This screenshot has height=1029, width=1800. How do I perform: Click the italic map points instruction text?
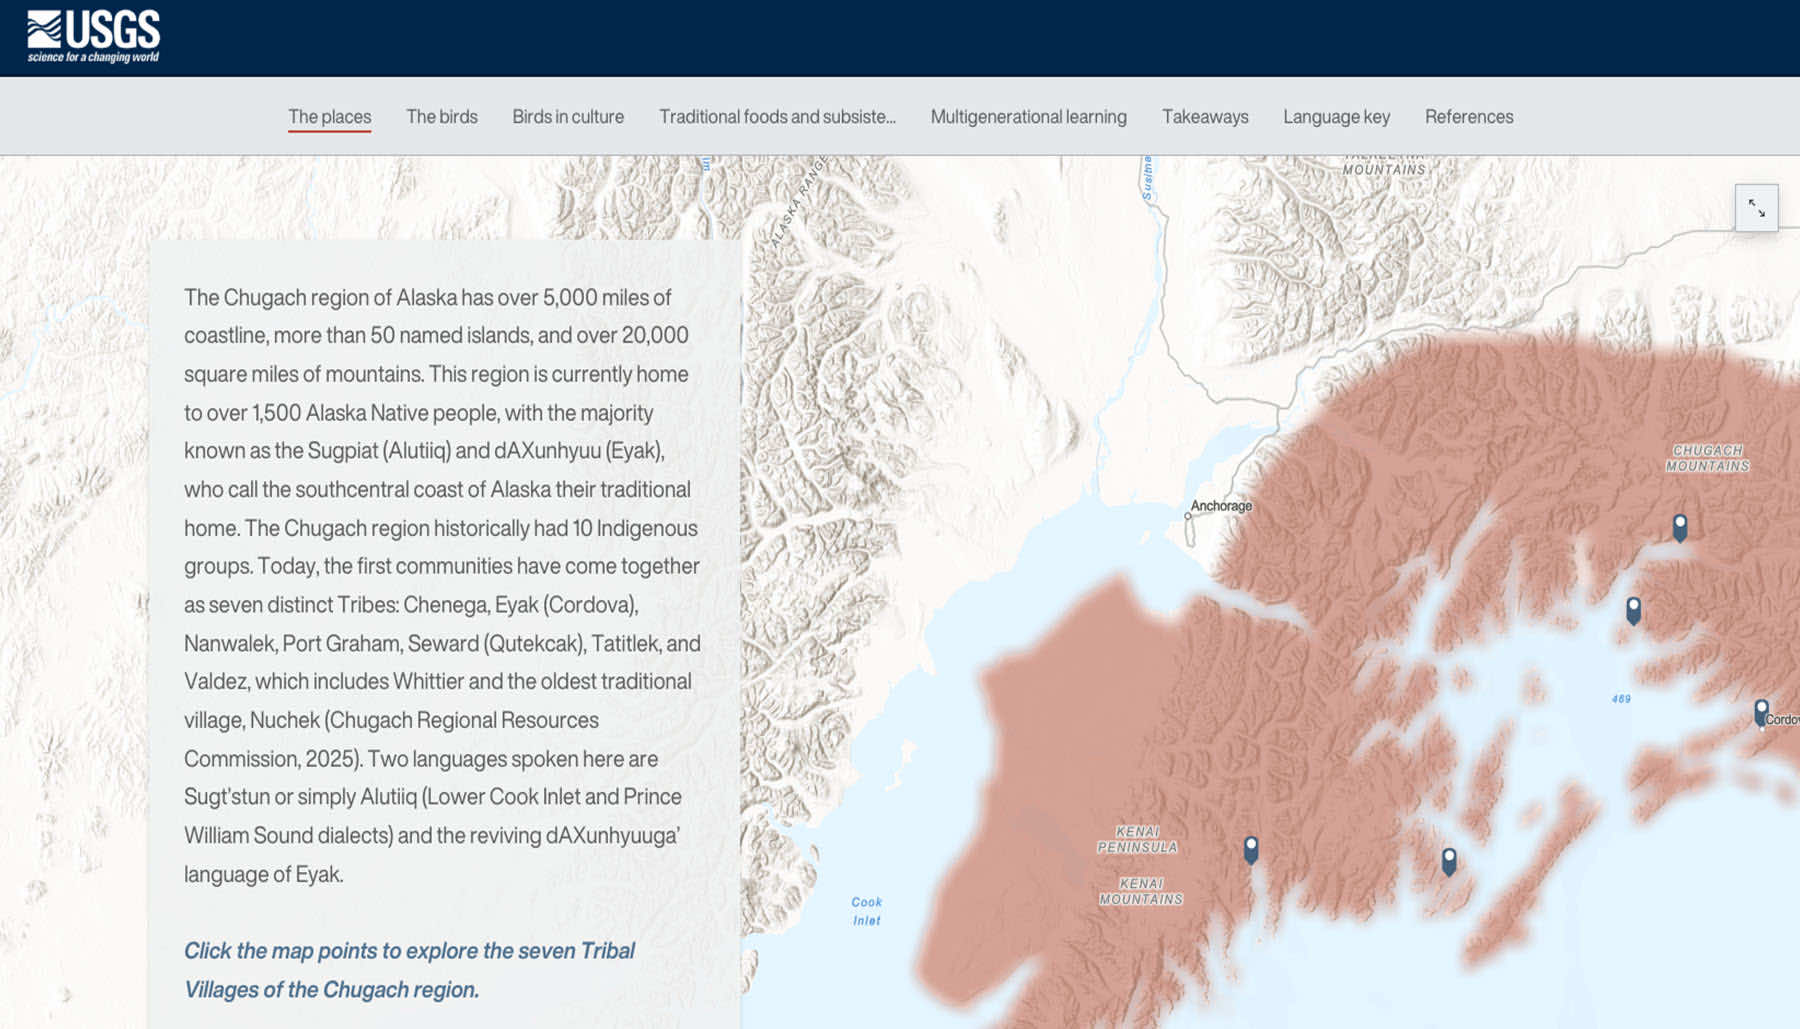point(409,969)
